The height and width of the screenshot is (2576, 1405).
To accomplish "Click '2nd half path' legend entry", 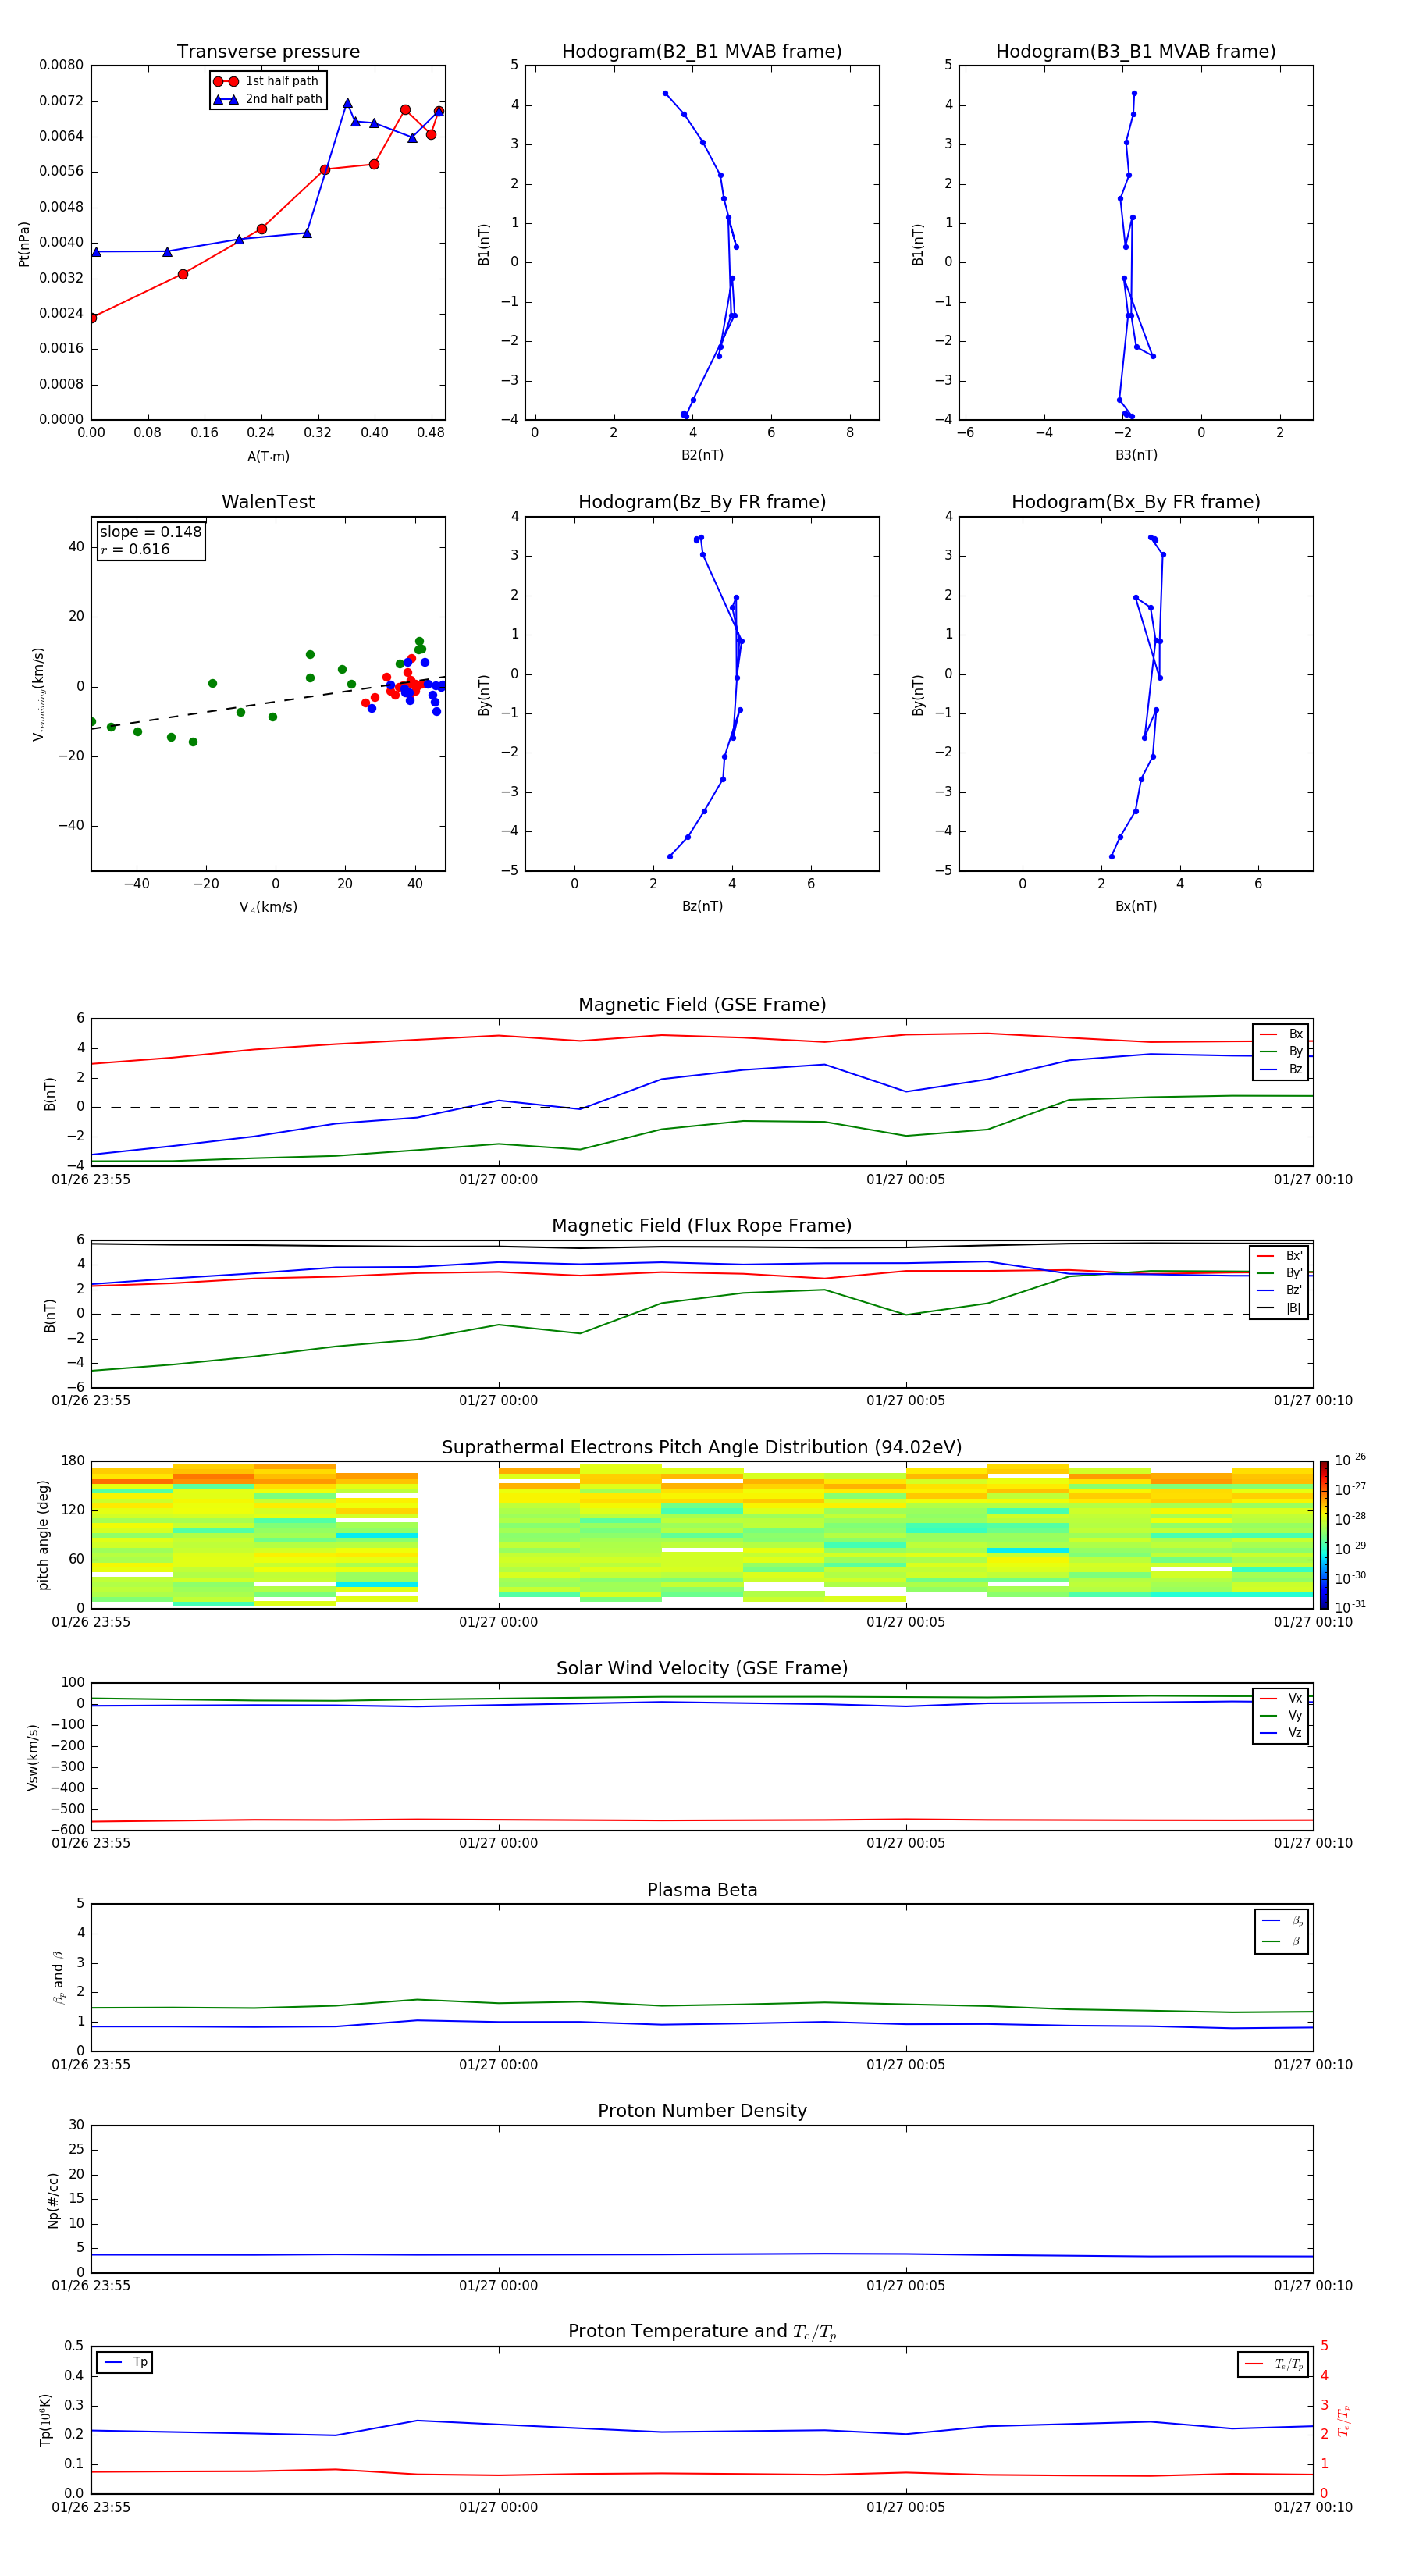I will (267, 99).
